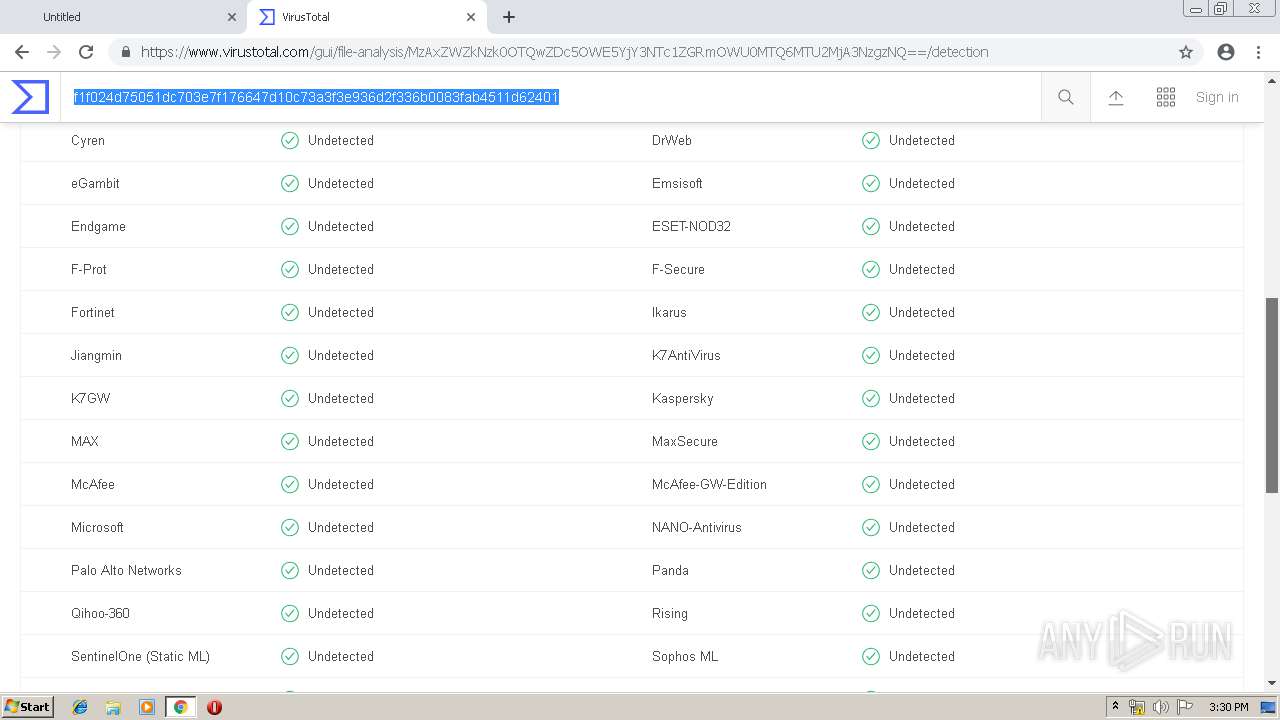
Task: Open the media player taskbar icon
Action: coord(147,707)
